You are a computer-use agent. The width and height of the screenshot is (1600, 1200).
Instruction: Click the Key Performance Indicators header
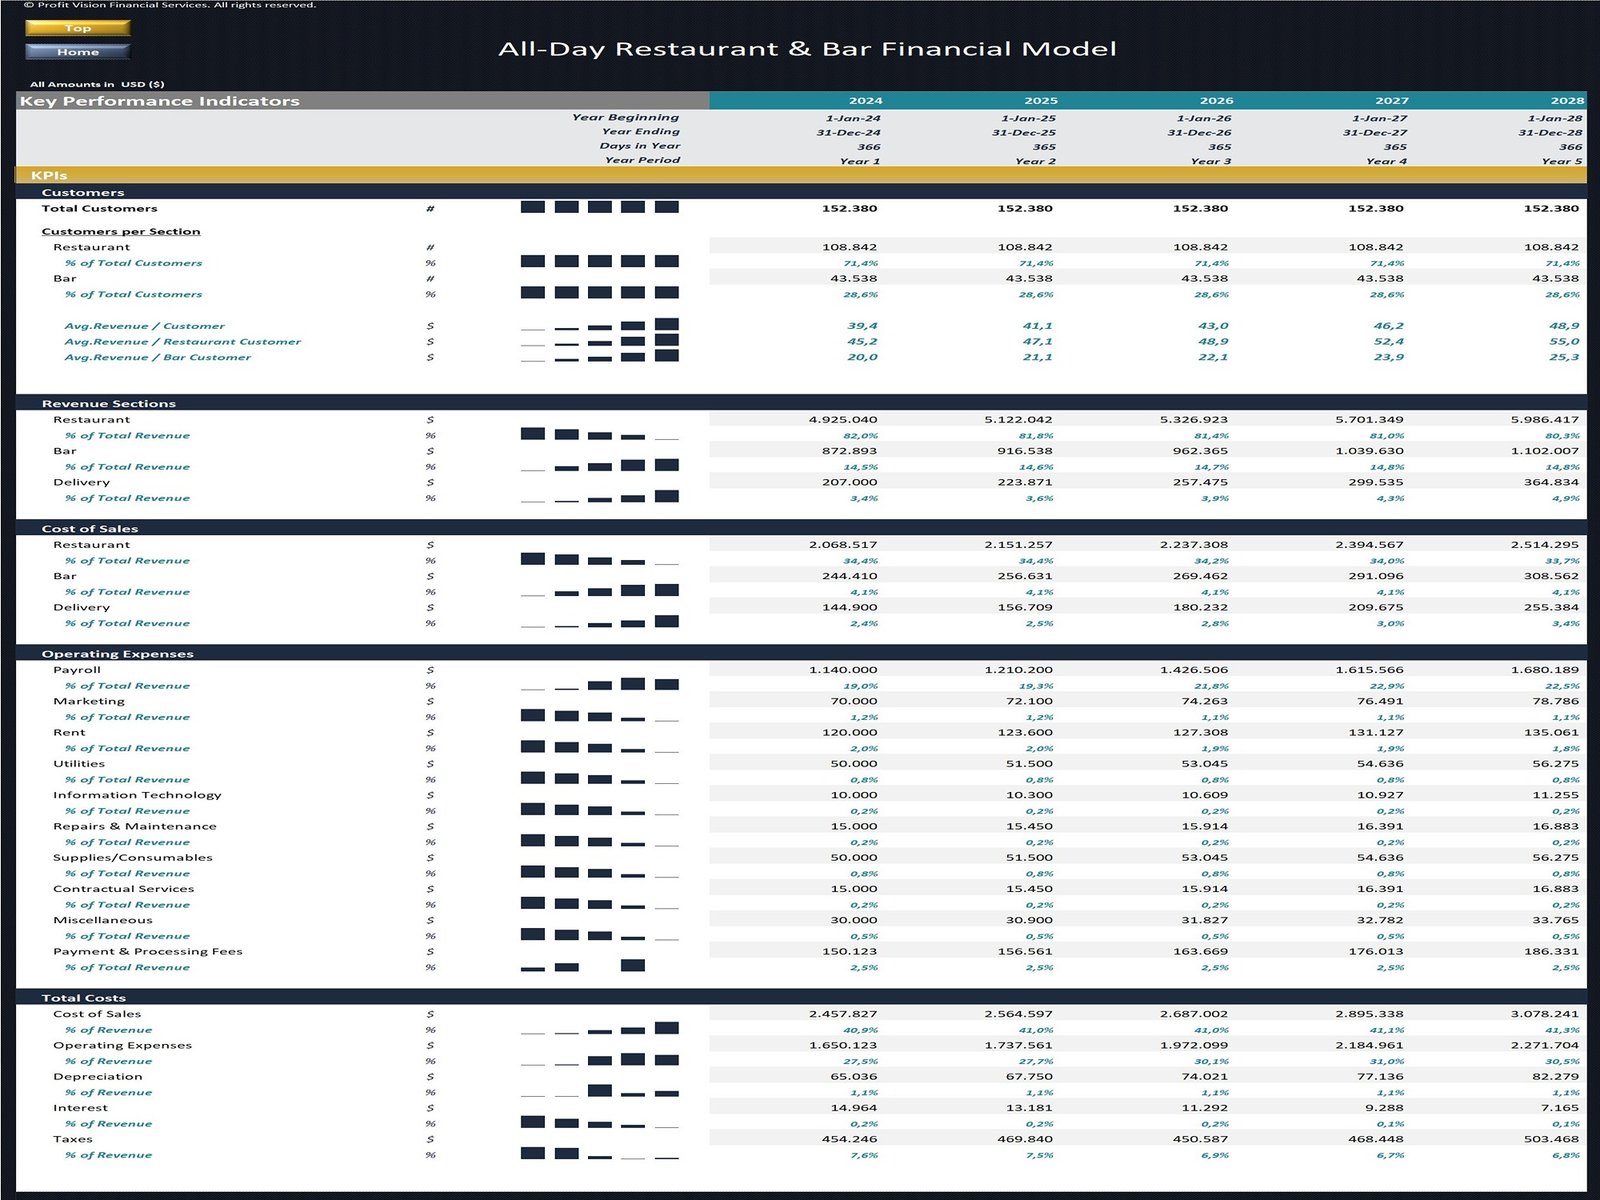pos(160,100)
